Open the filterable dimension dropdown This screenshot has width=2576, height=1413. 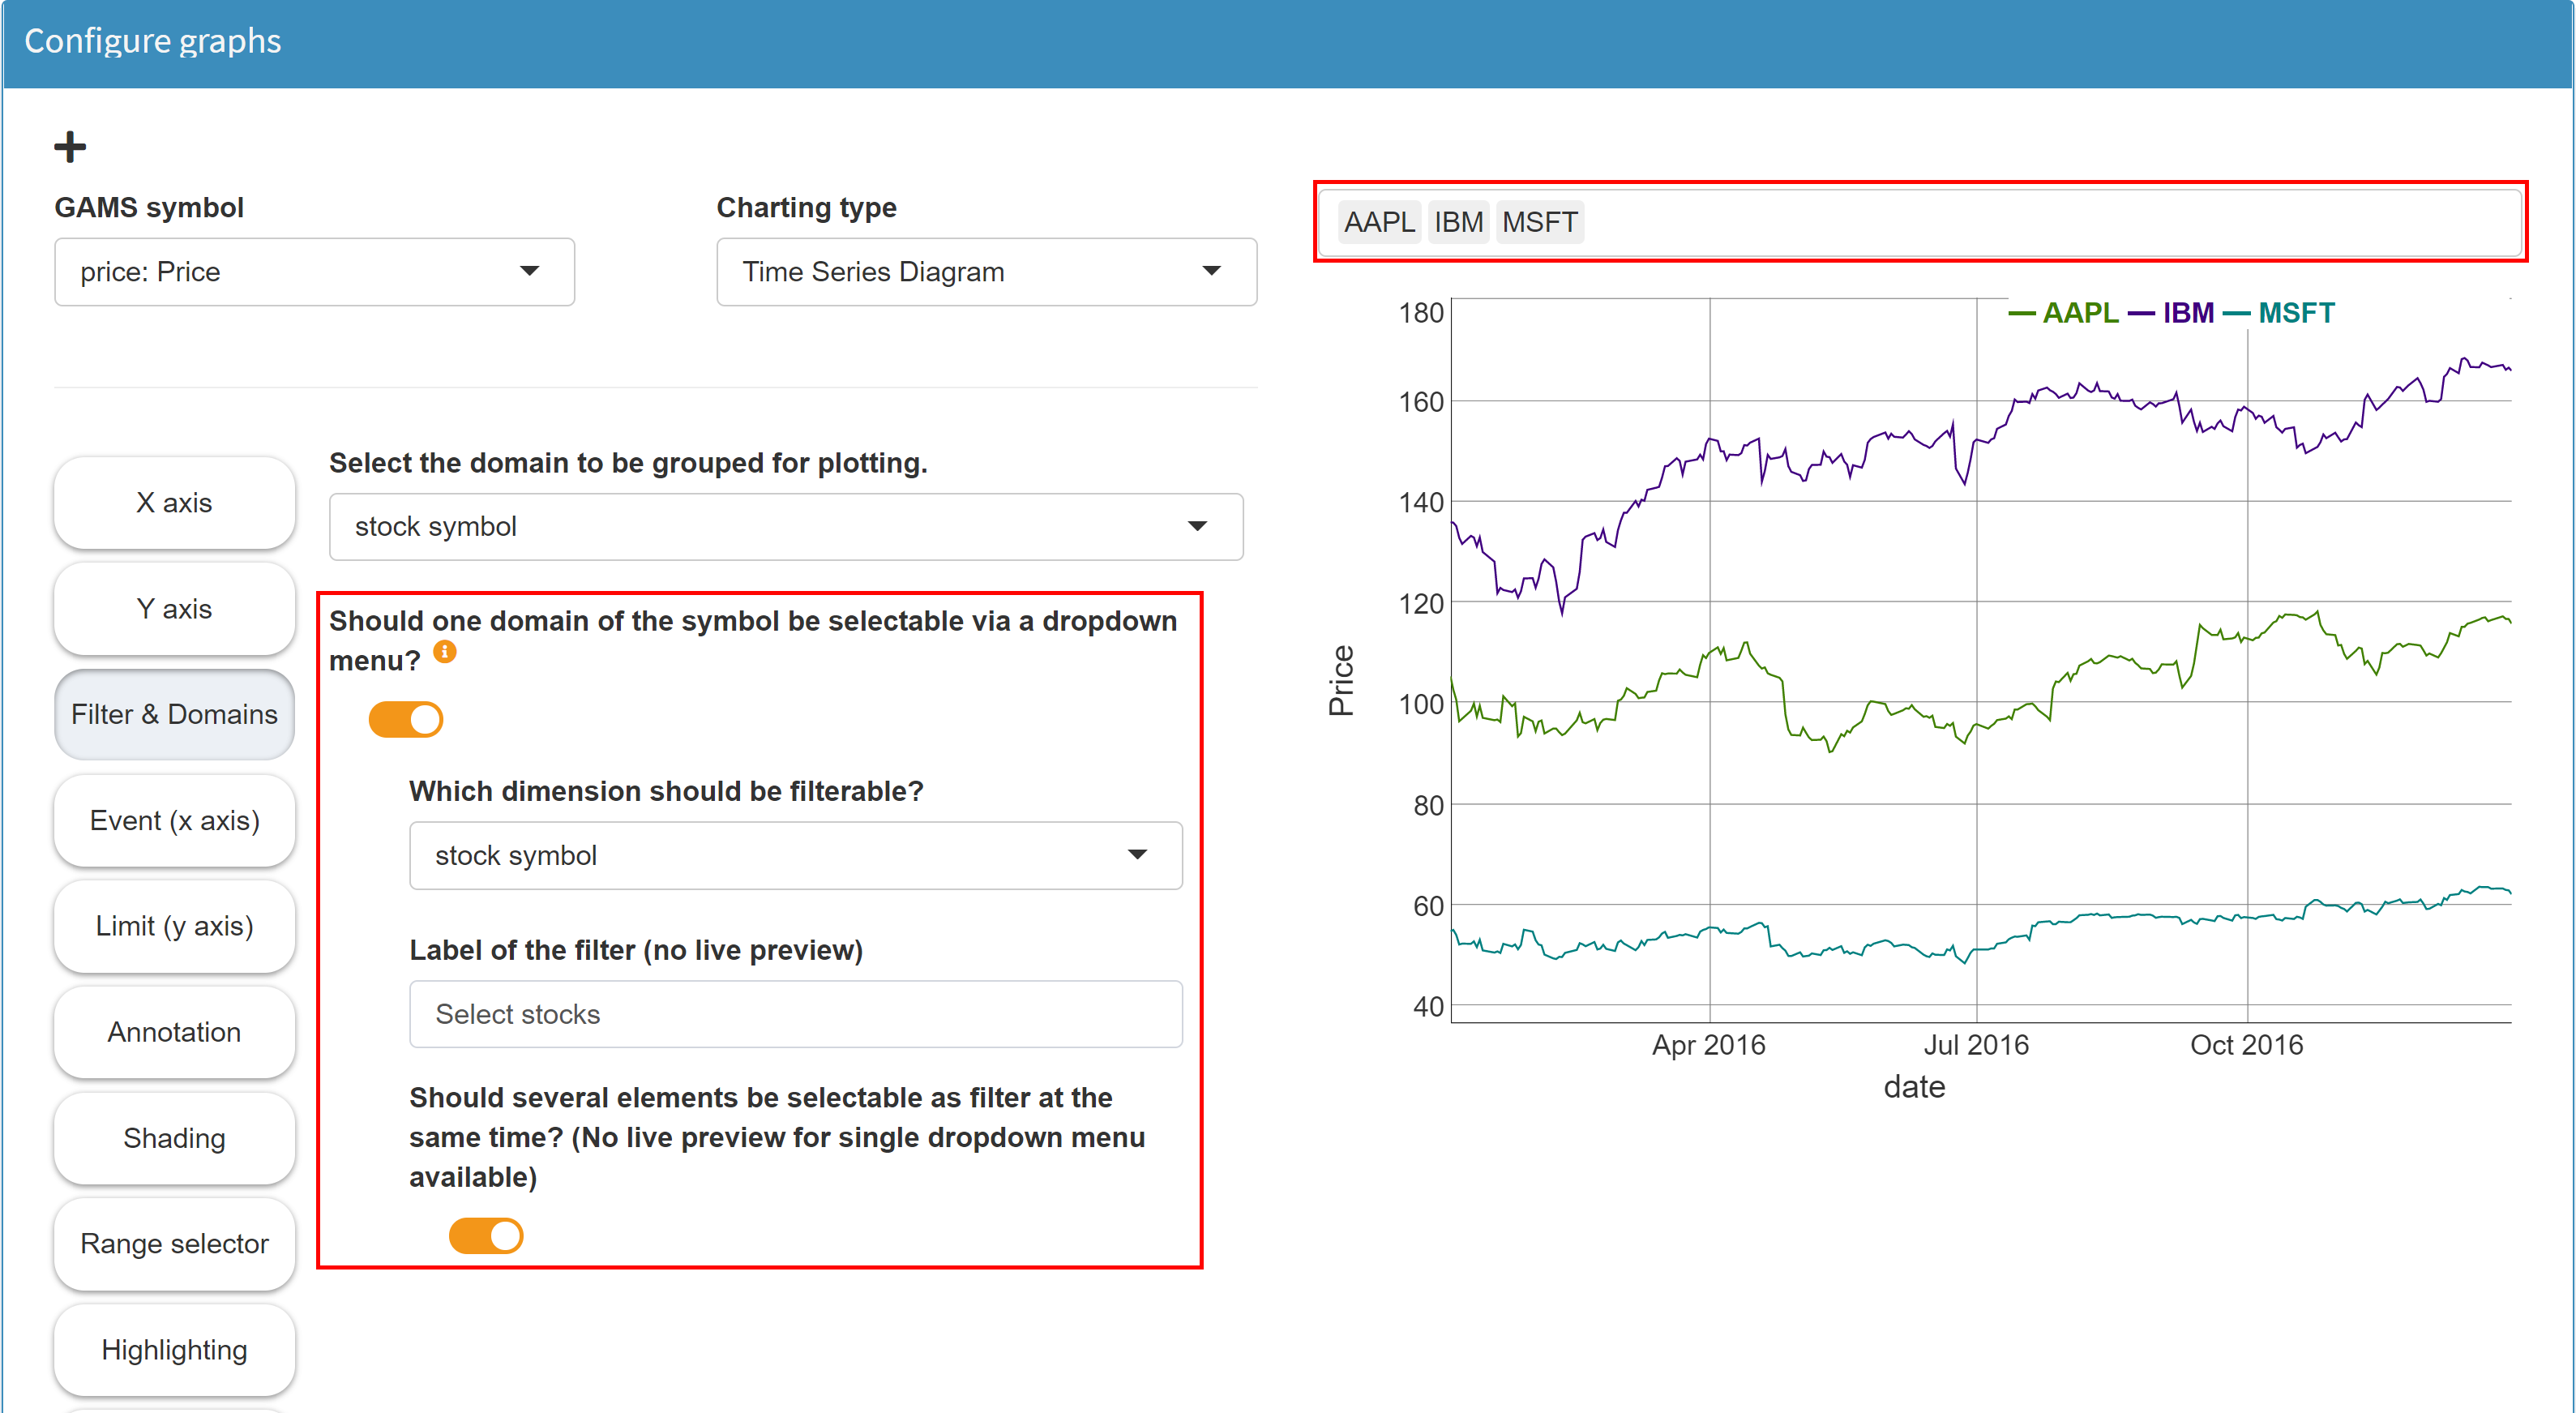[x=795, y=855]
